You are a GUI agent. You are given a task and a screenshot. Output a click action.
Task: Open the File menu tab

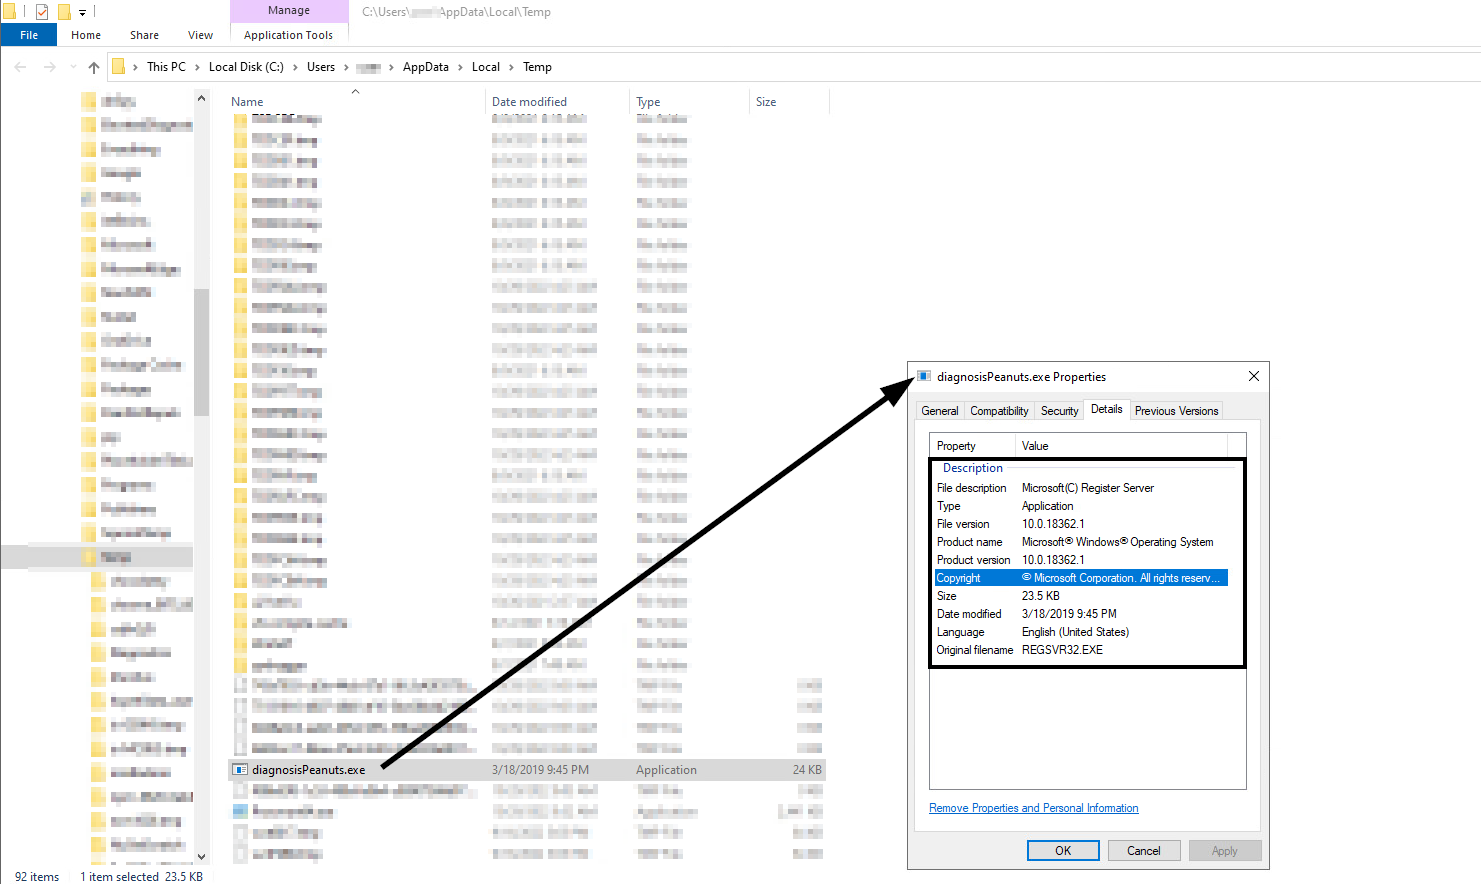click(29, 35)
